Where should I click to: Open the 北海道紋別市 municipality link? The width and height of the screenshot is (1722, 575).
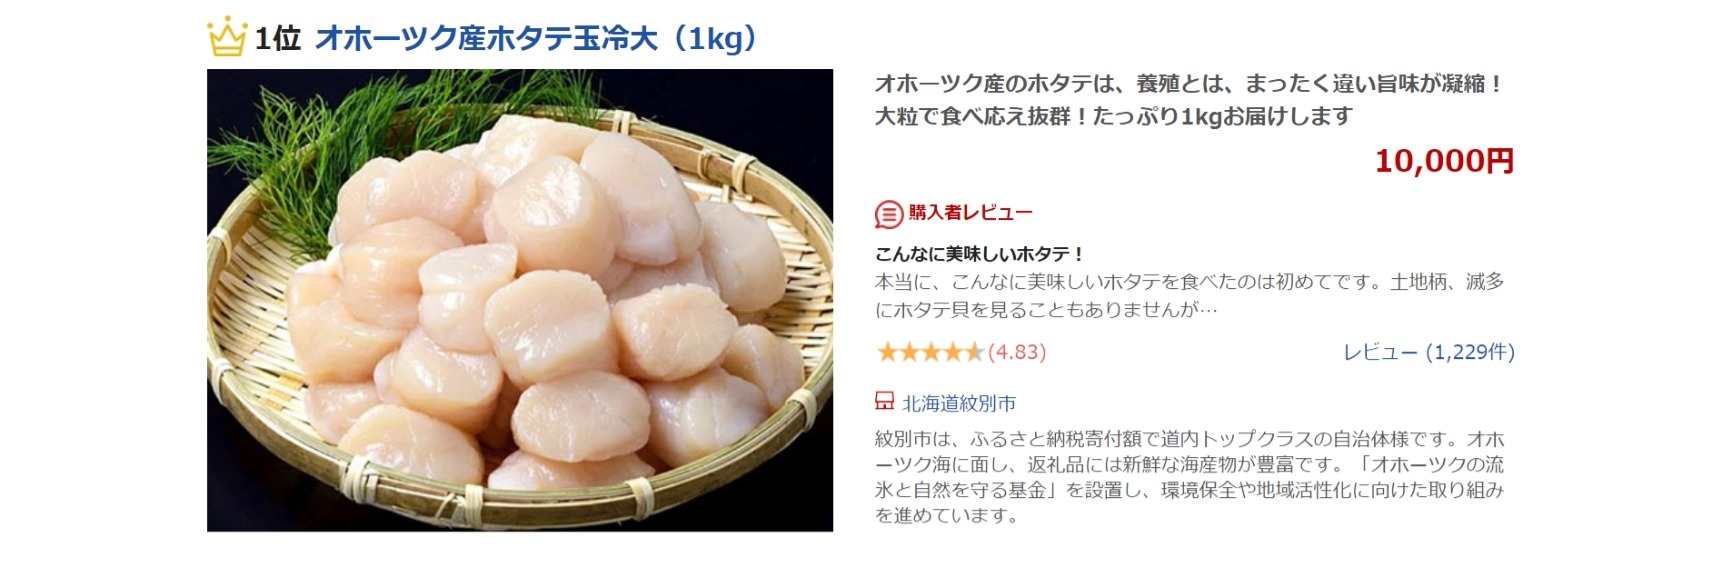coord(959,403)
